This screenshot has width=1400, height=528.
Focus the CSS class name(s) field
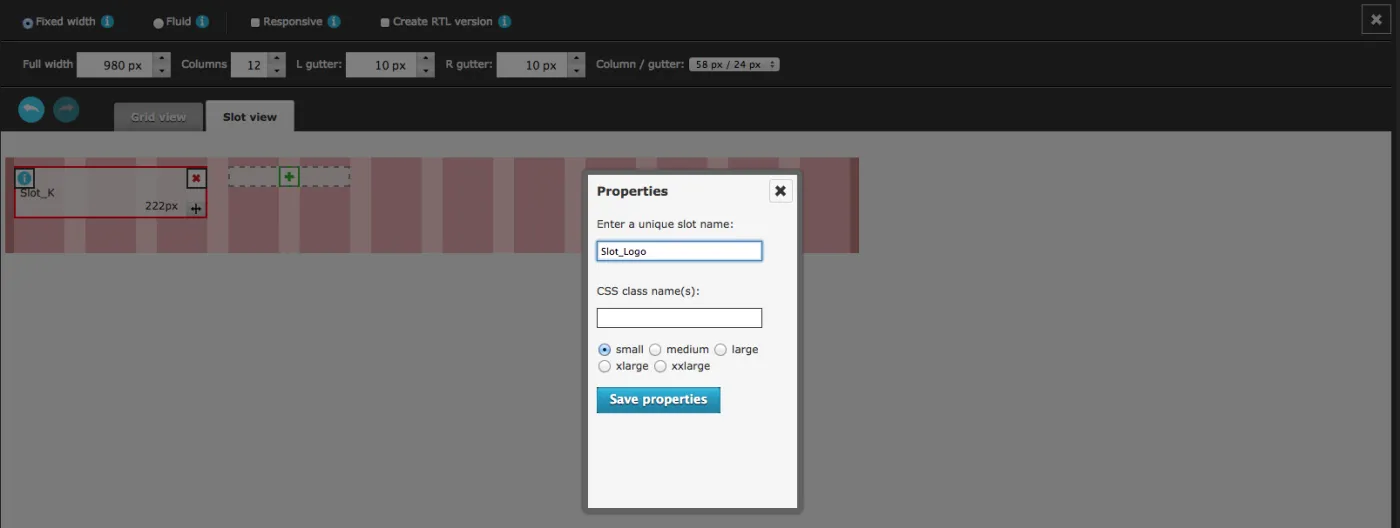tap(679, 318)
